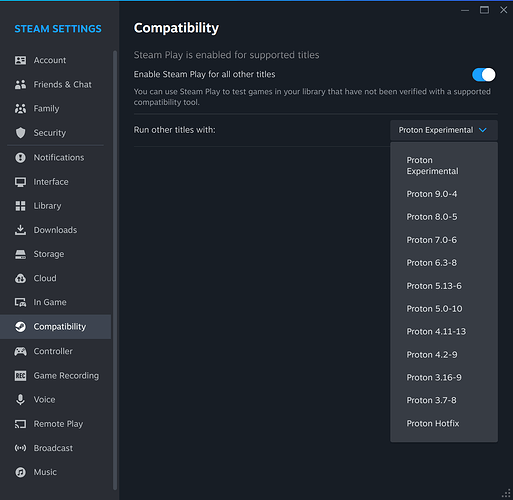The height and width of the screenshot is (500, 513).
Task: Click the Voice microphone icon
Action: tap(20, 400)
